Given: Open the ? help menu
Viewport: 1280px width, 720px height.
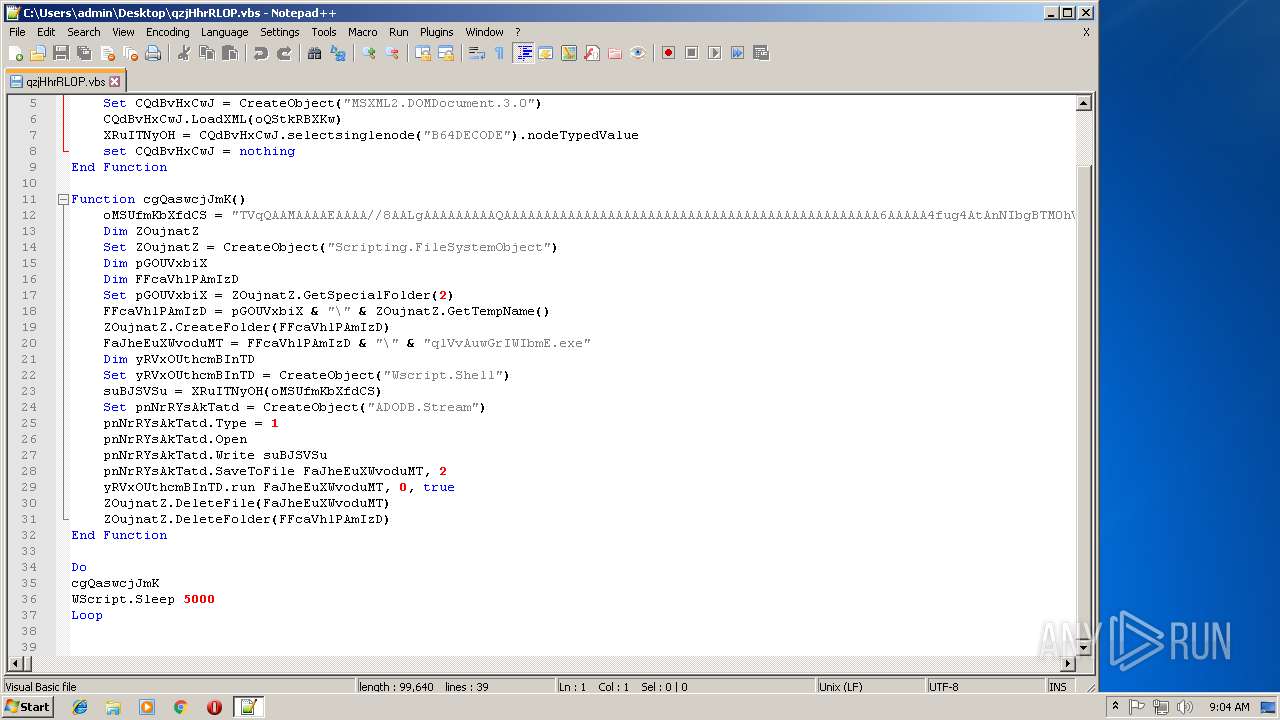Looking at the screenshot, I should click(517, 32).
